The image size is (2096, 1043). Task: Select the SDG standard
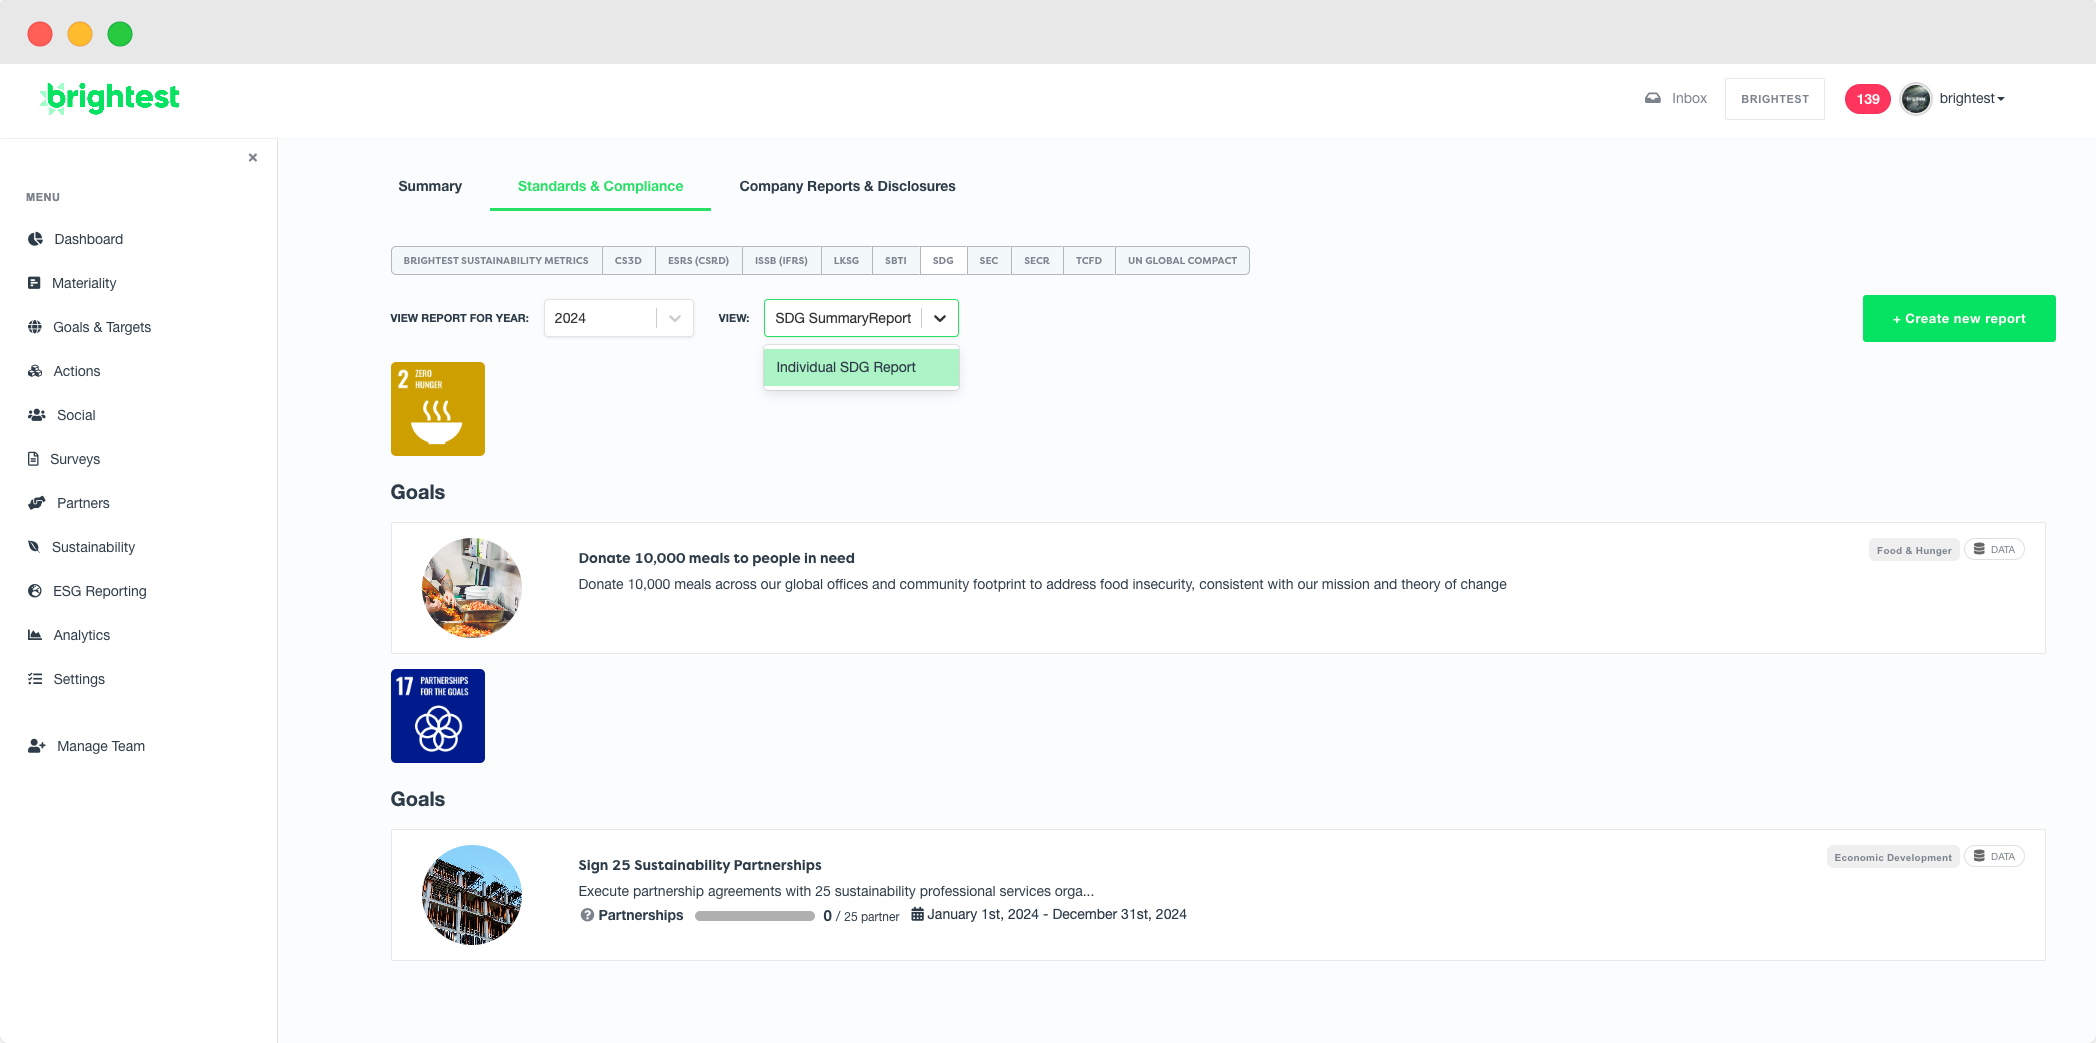[x=943, y=260]
